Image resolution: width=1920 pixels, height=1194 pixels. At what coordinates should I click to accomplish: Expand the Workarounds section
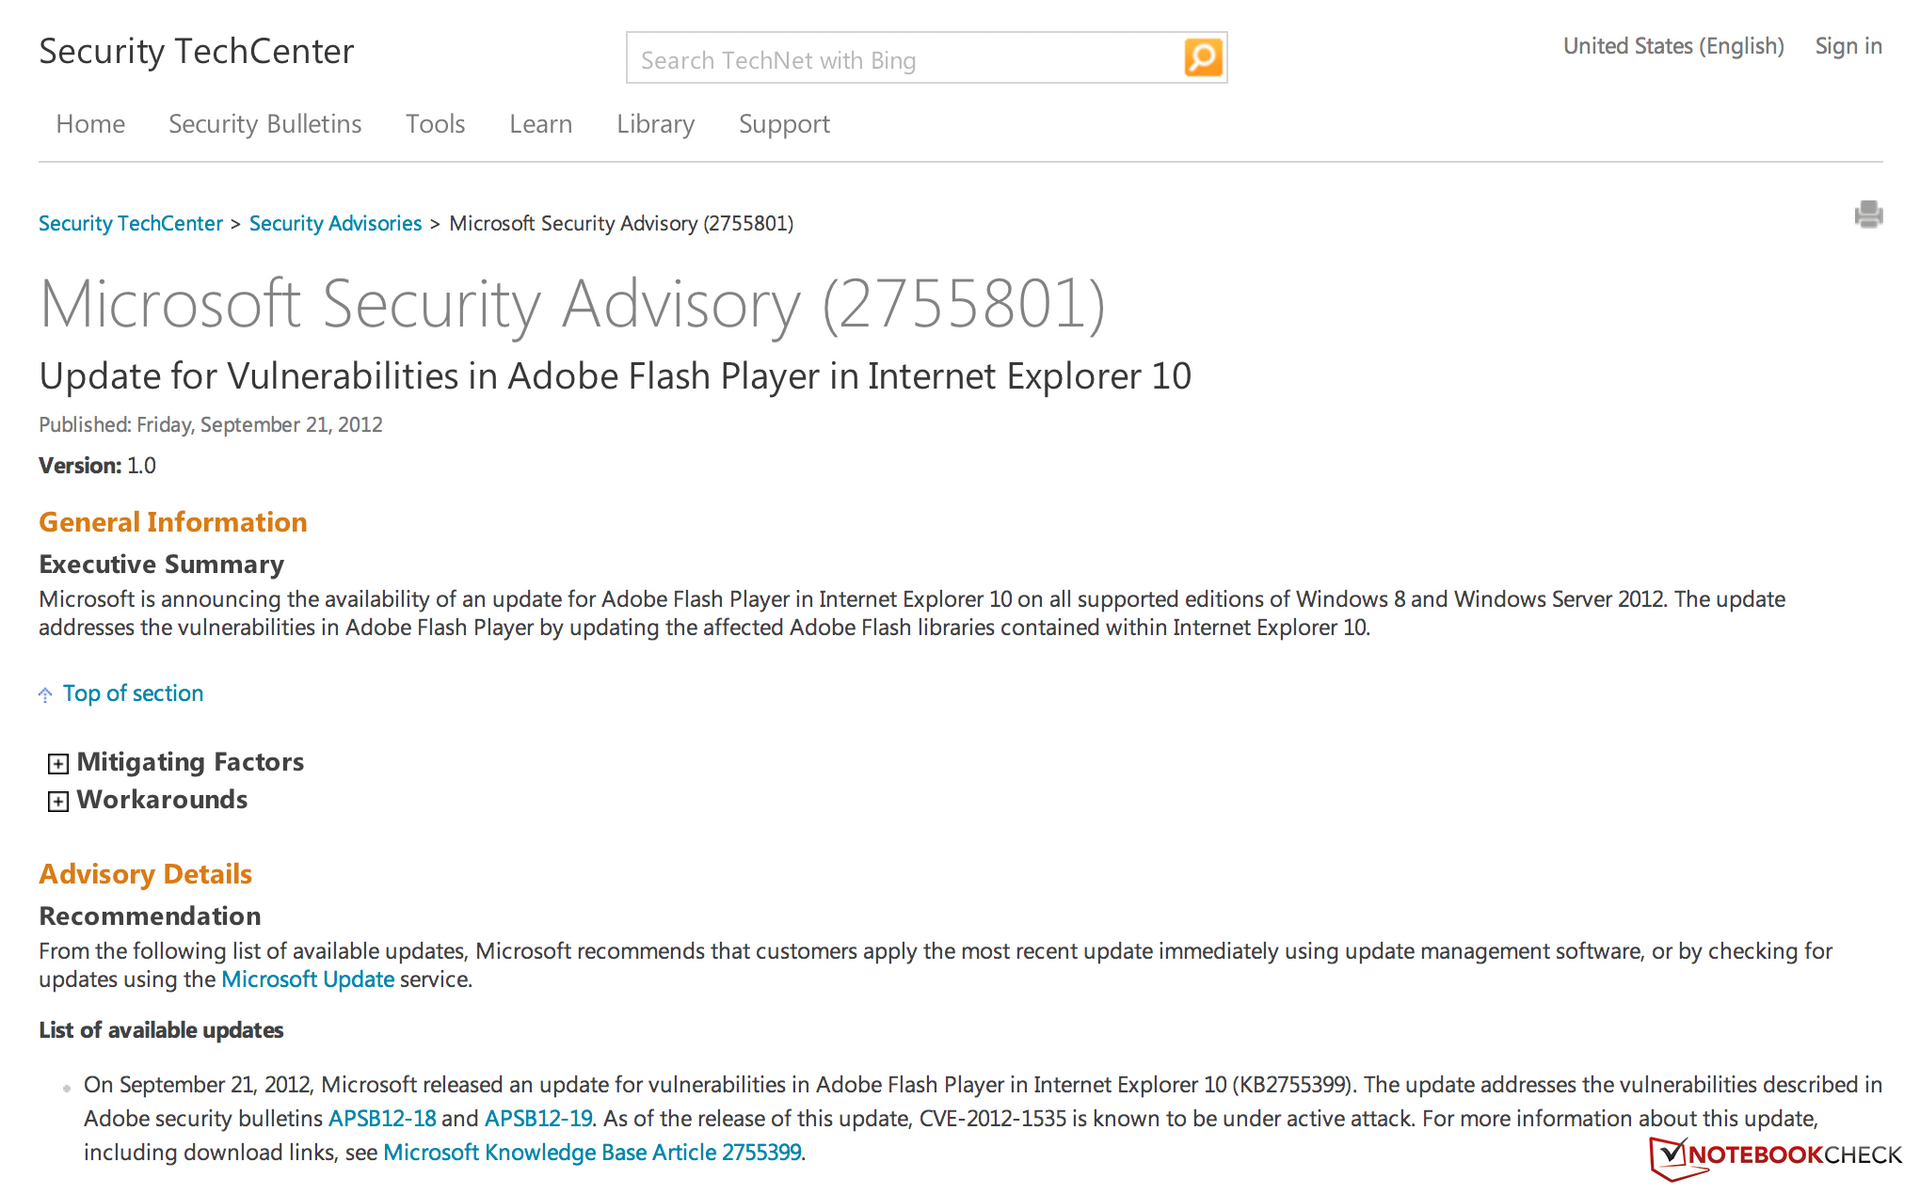pos(58,801)
